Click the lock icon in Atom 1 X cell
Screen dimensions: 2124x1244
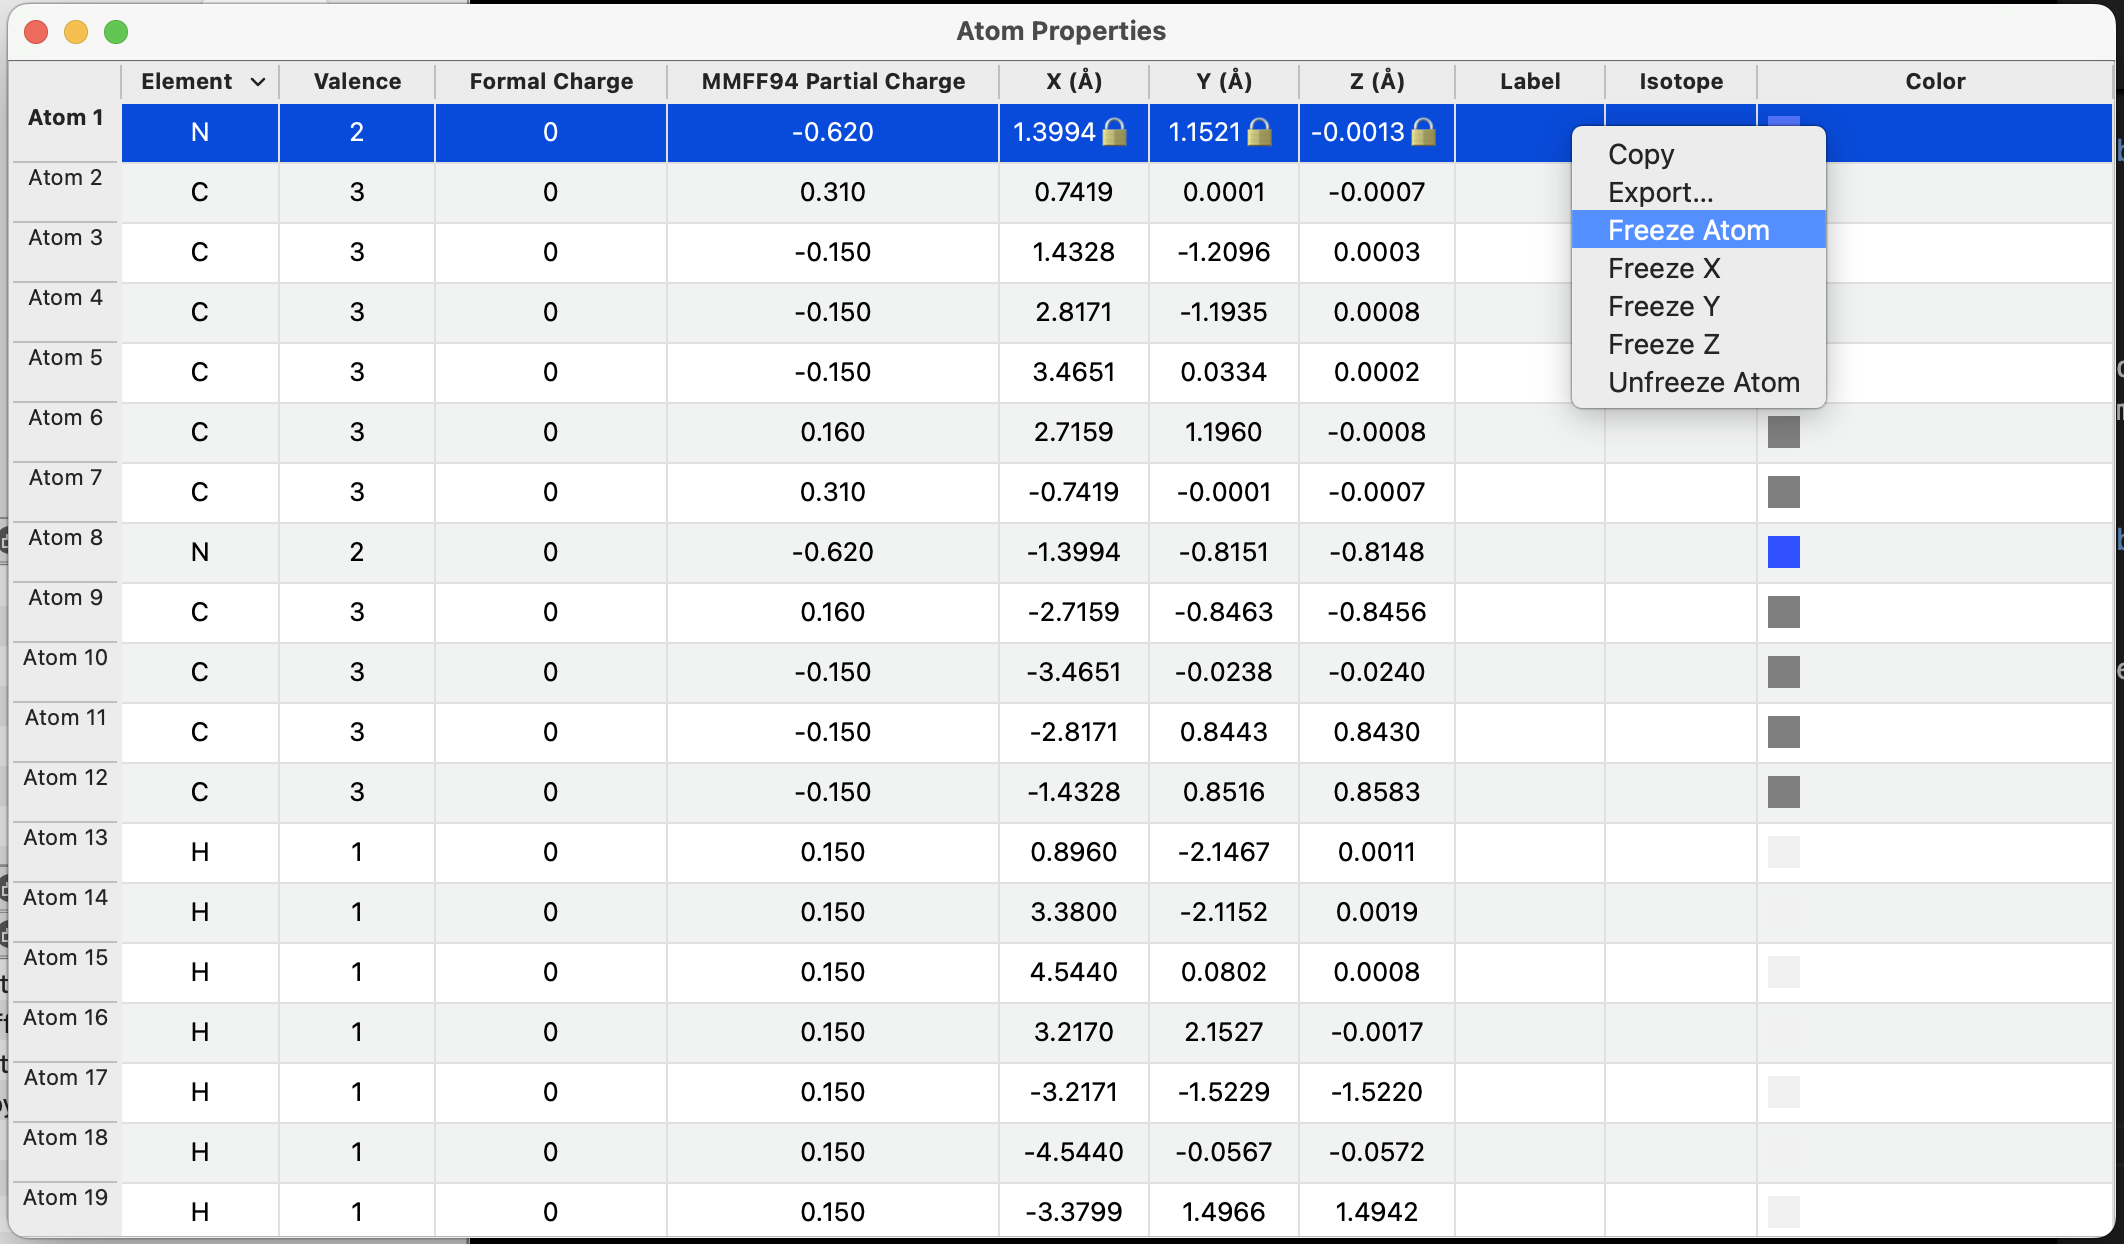point(1114,132)
